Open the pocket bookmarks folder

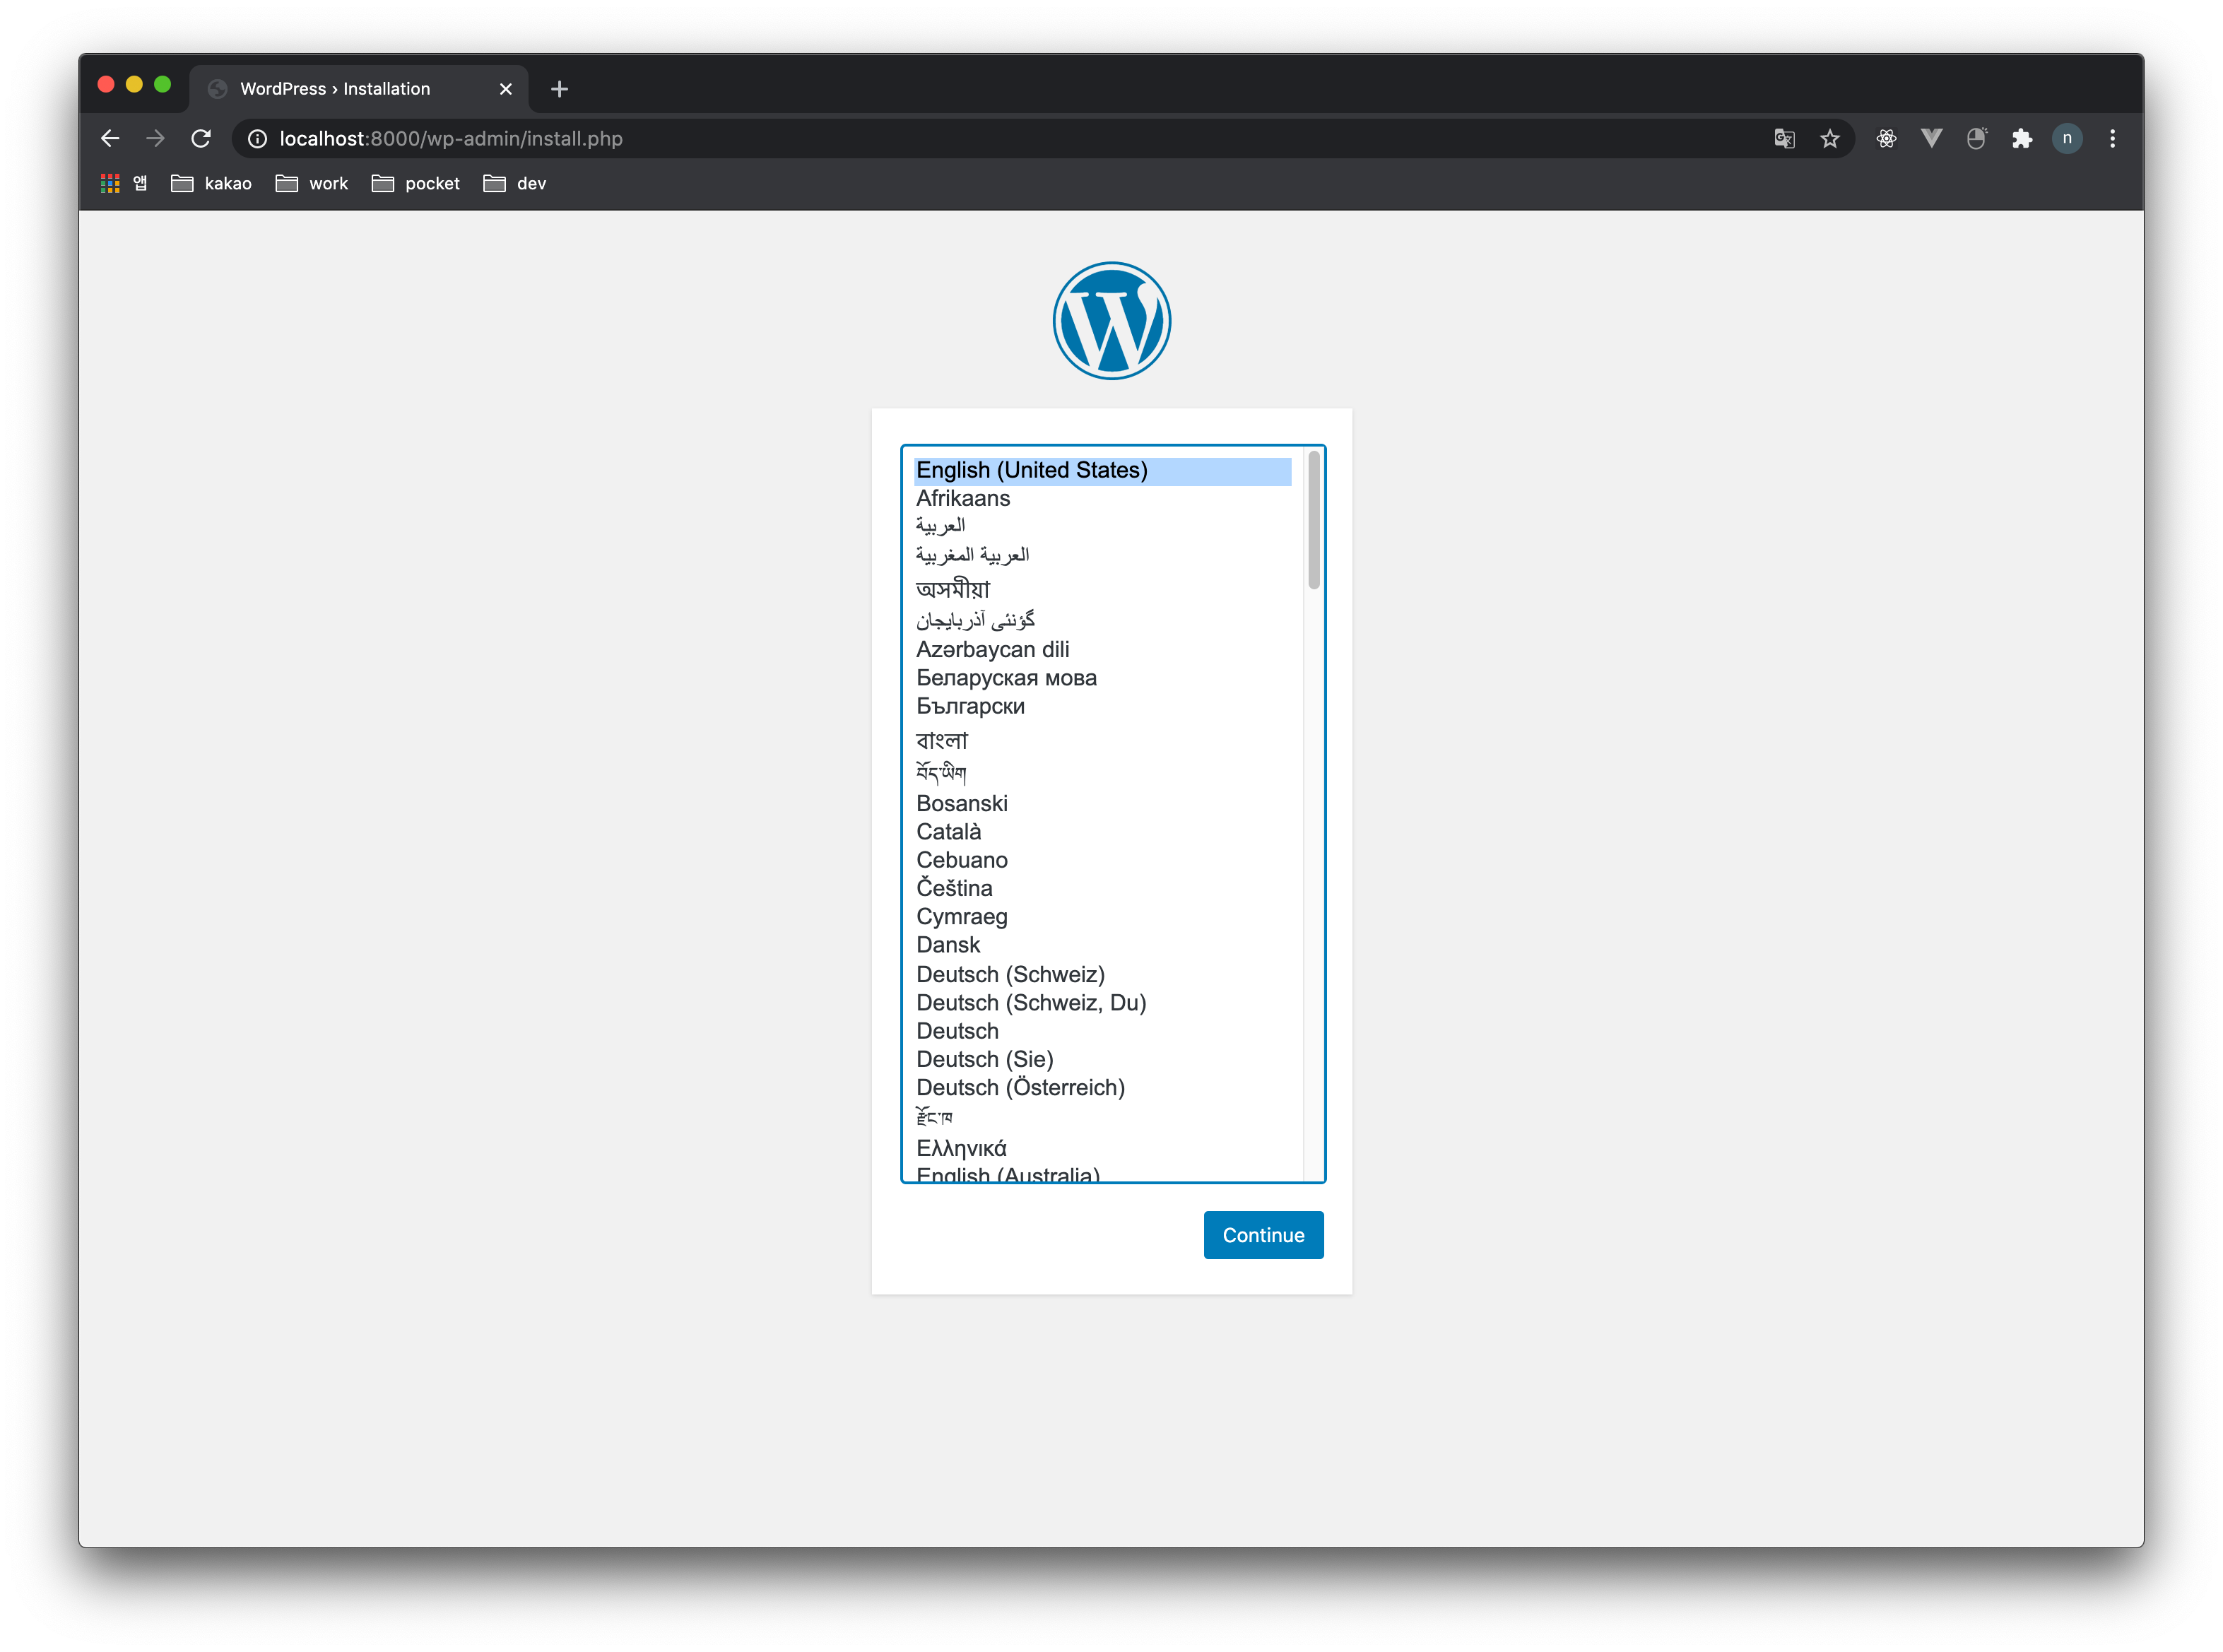(x=416, y=183)
